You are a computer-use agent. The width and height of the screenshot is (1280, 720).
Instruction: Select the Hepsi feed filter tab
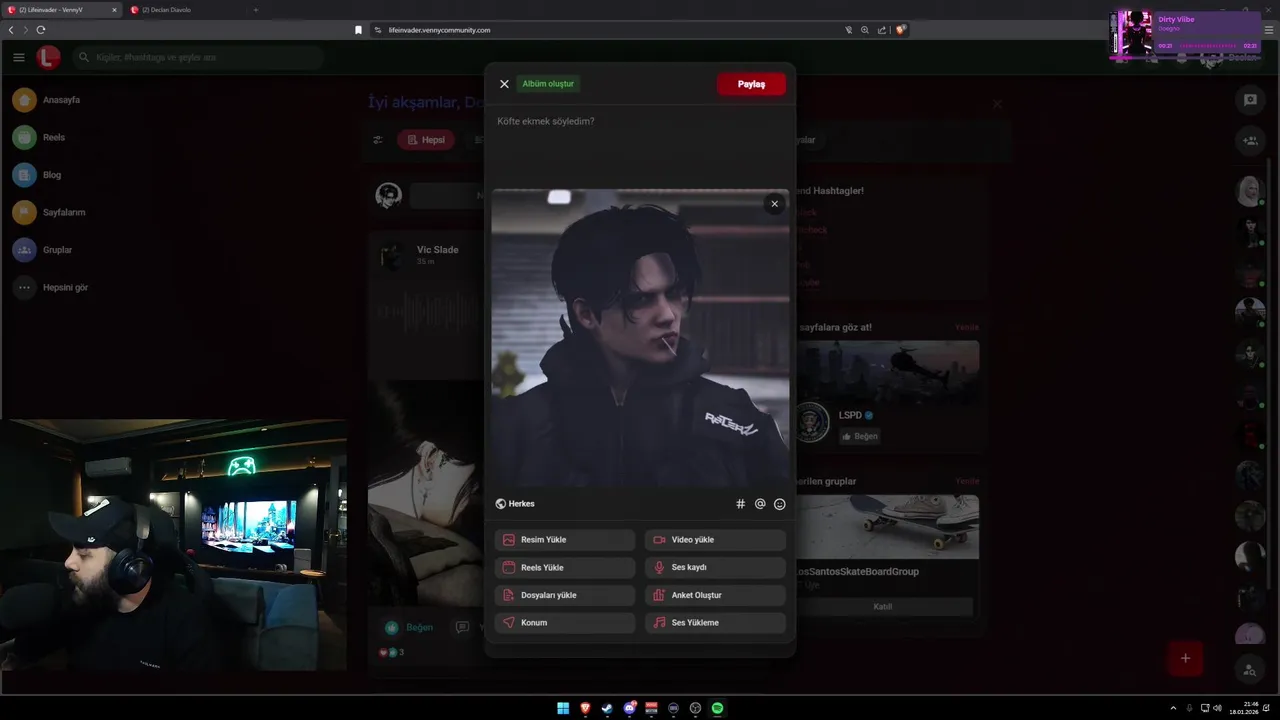426,140
